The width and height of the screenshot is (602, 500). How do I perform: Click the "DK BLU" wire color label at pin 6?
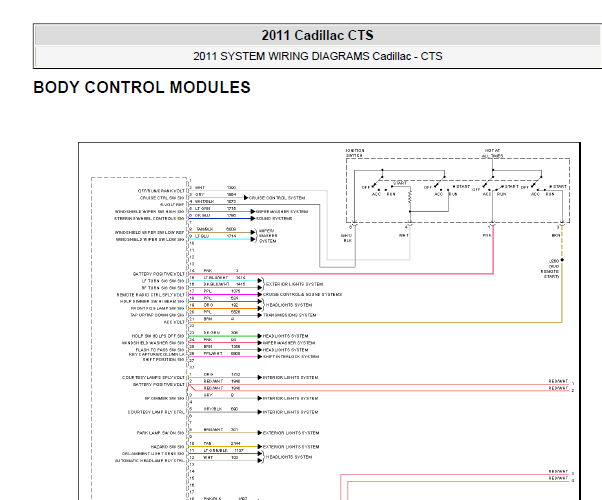pyautogui.click(x=203, y=215)
